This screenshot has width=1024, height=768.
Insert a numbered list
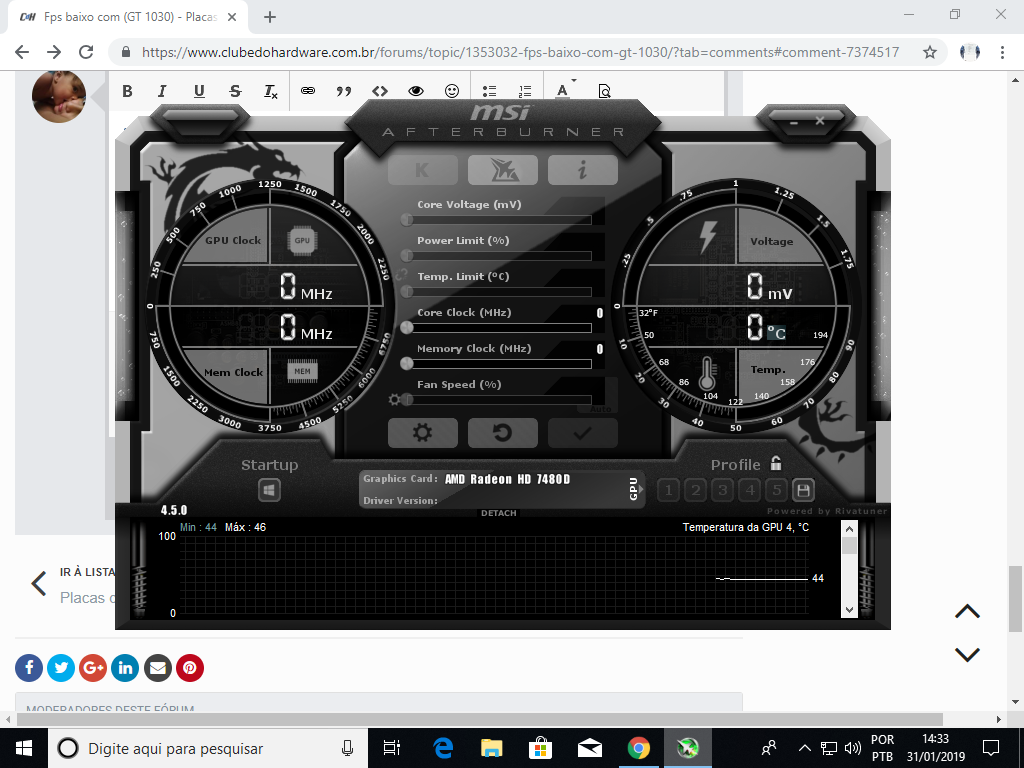pos(525,91)
